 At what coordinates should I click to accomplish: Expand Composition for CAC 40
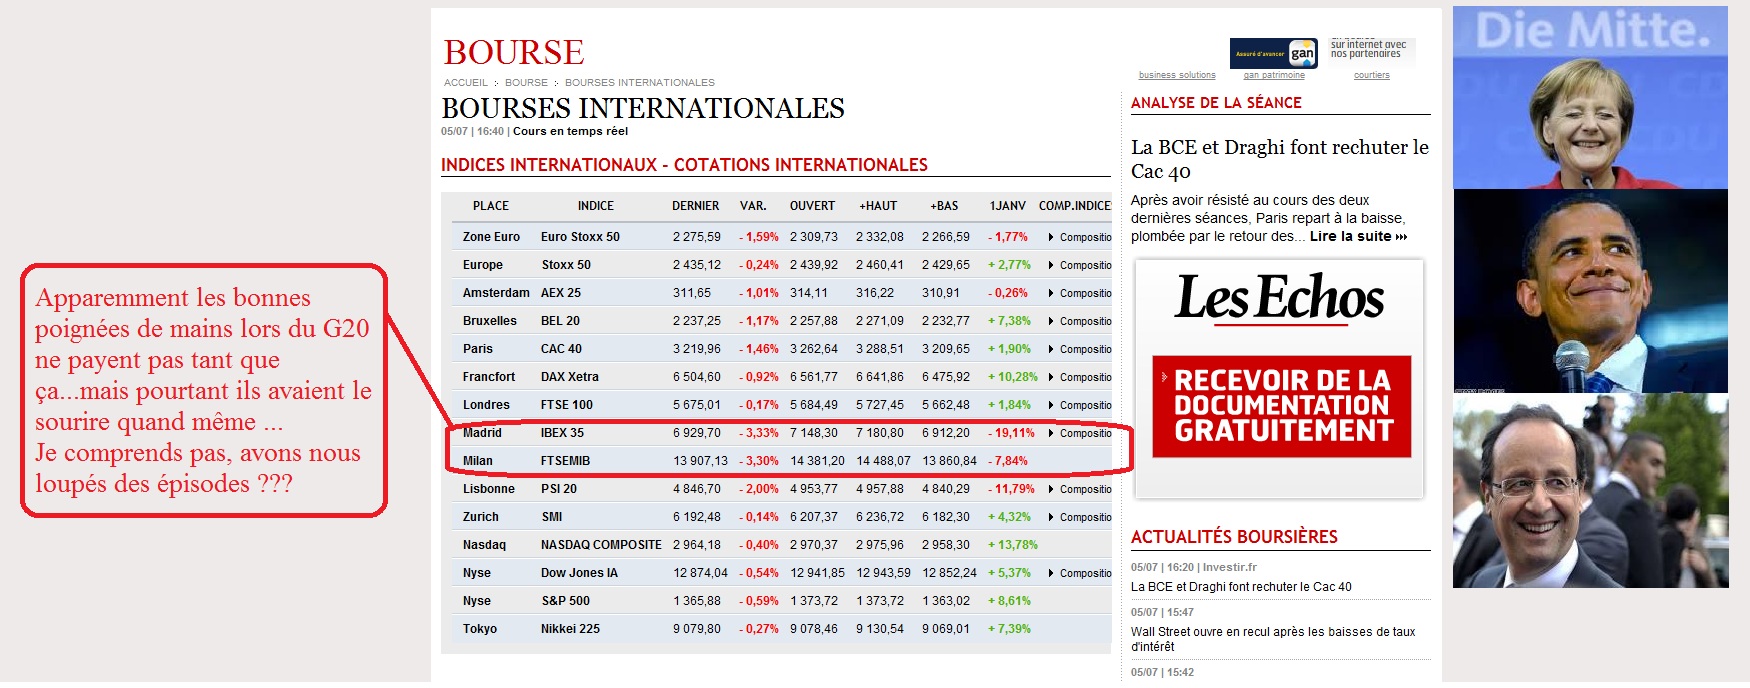(x=1080, y=349)
